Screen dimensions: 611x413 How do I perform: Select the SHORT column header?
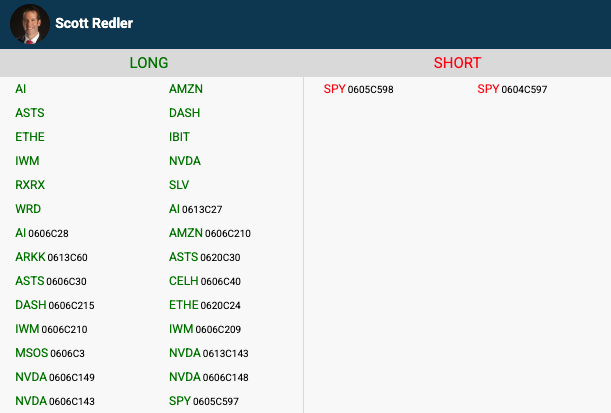[x=457, y=63]
